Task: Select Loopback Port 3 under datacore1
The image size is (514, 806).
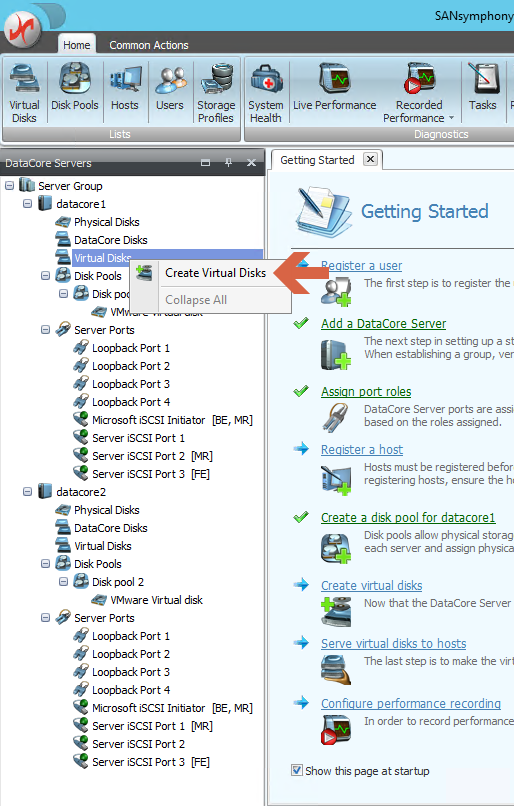Action: coord(131,384)
